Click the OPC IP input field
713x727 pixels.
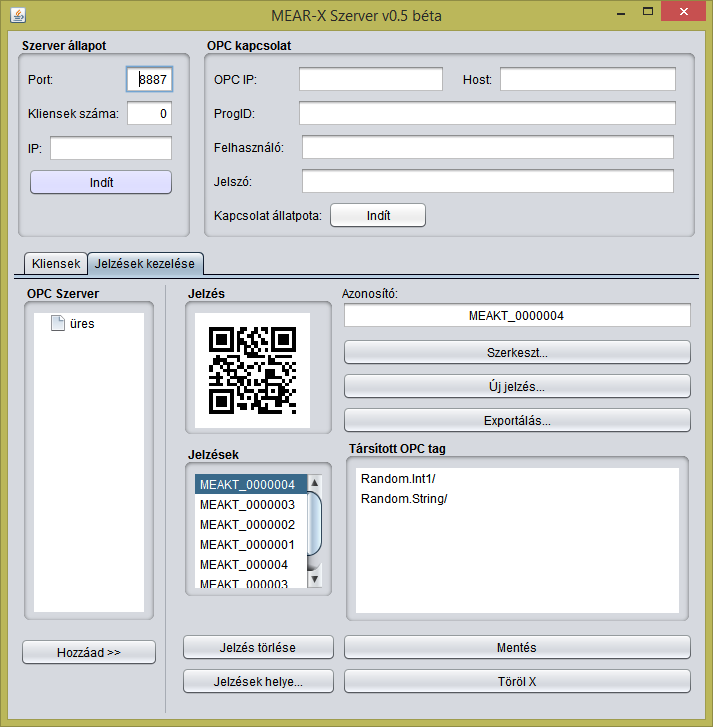tap(371, 79)
